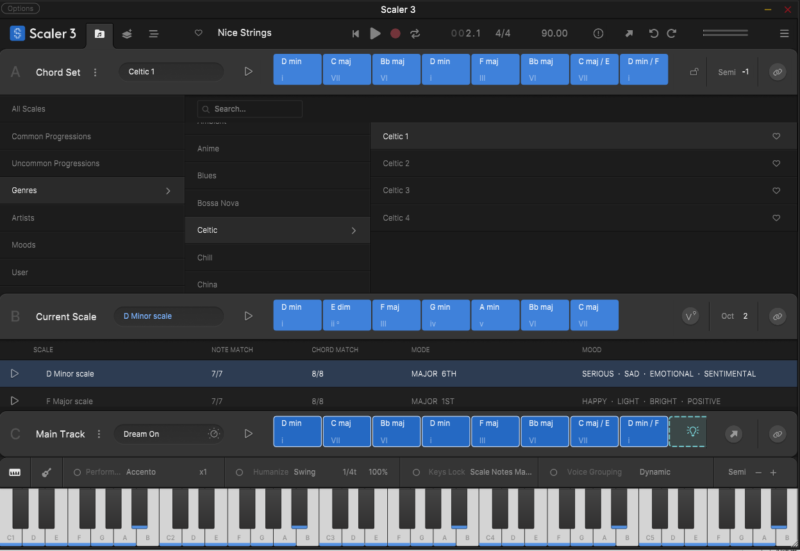The image size is (800, 551).
Task: Open the browse folder tab icon
Action: [x=99, y=34]
